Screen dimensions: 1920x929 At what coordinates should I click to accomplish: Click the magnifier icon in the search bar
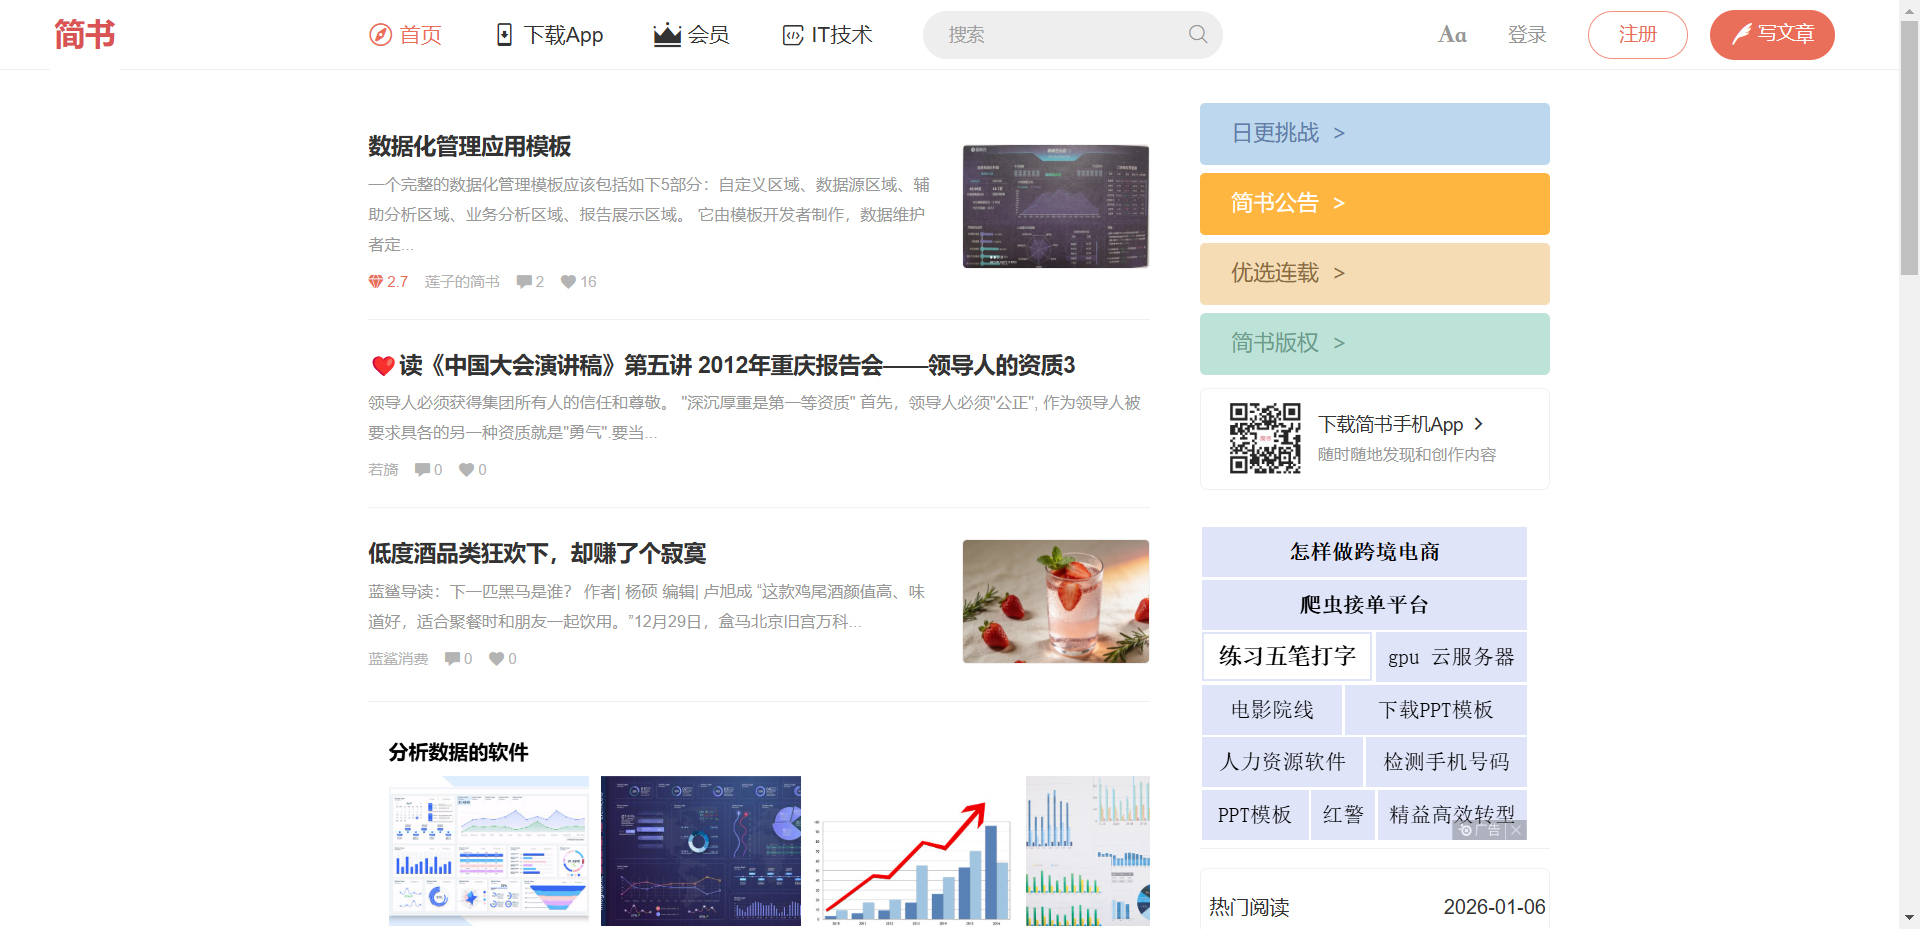point(1197,34)
